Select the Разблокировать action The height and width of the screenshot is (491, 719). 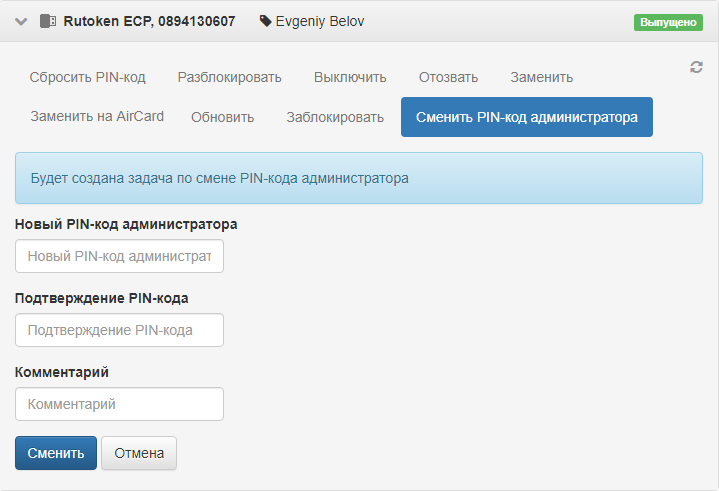pyautogui.click(x=229, y=77)
